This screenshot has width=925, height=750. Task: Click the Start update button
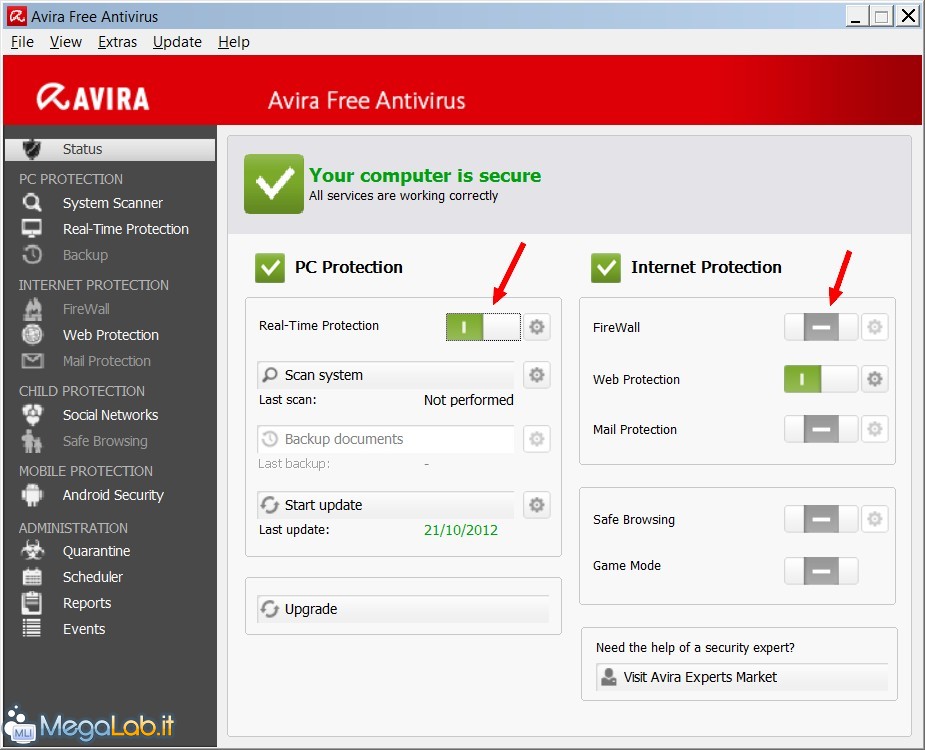(x=386, y=505)
